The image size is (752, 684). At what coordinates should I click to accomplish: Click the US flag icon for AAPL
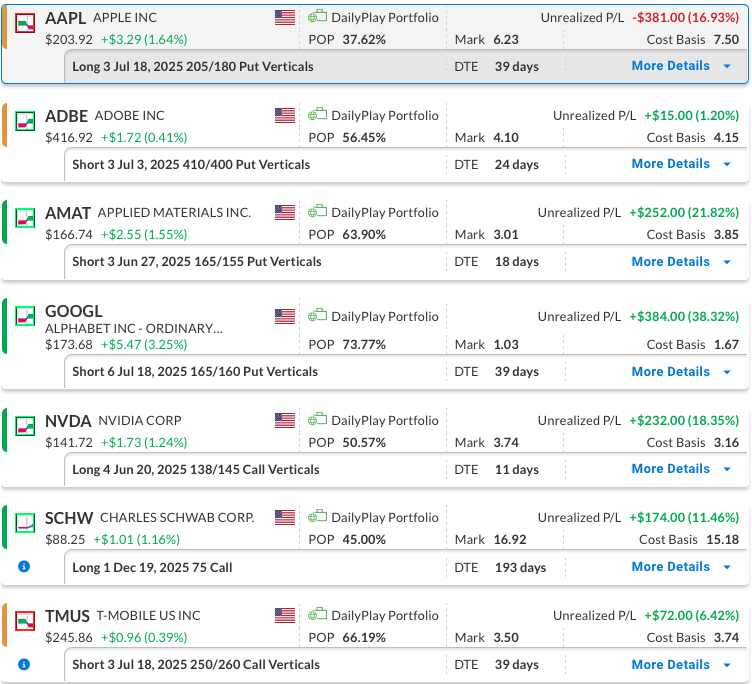[285, 18]
